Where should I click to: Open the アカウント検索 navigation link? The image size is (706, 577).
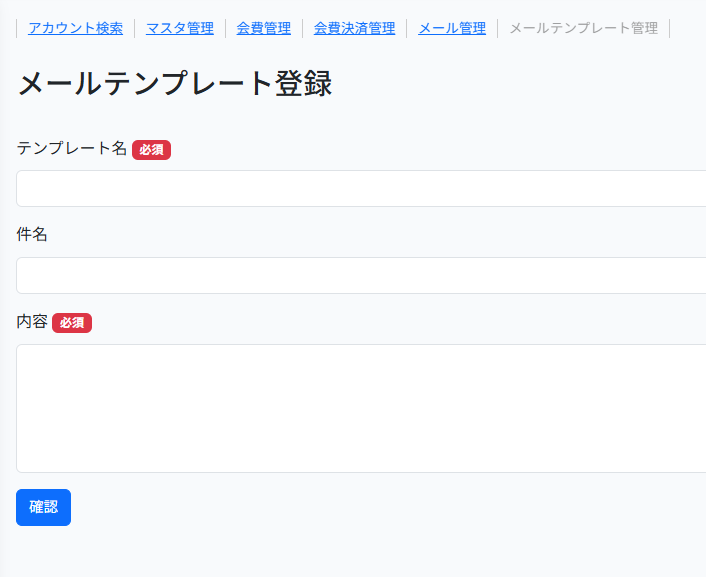click(x=75, y=28)
